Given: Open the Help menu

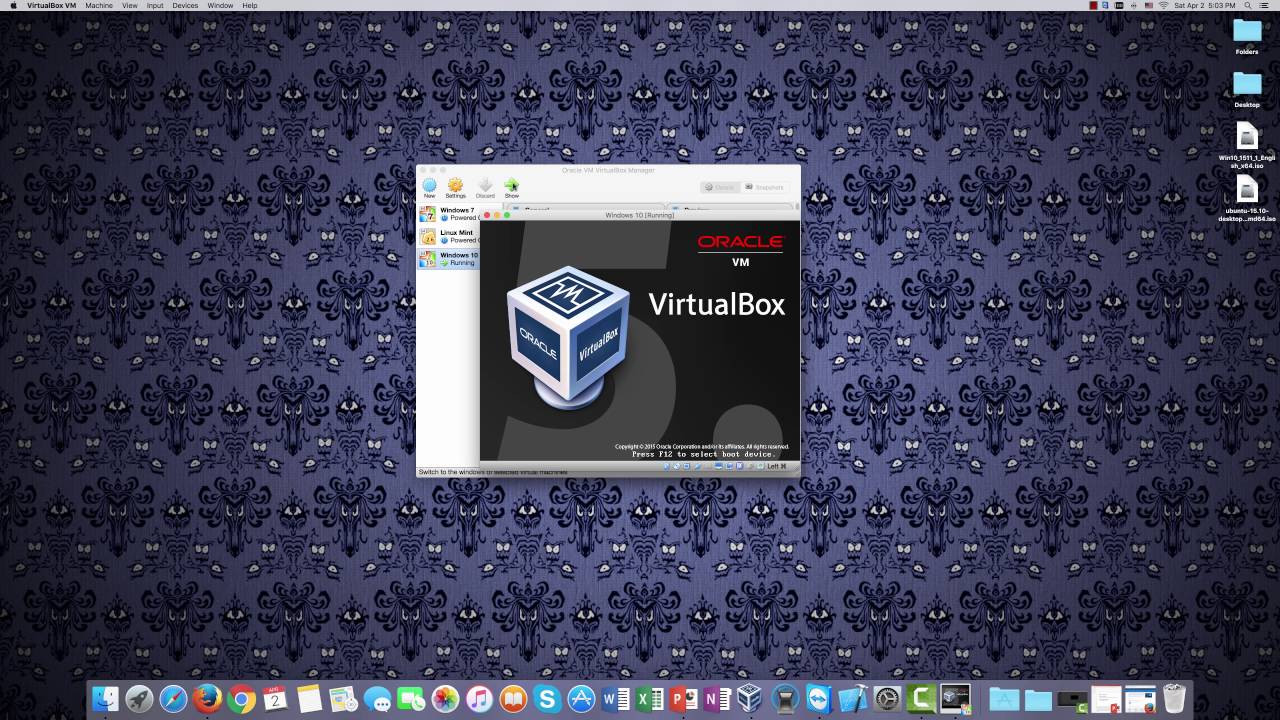Looking at the screenshot, I should coord(250,5).
